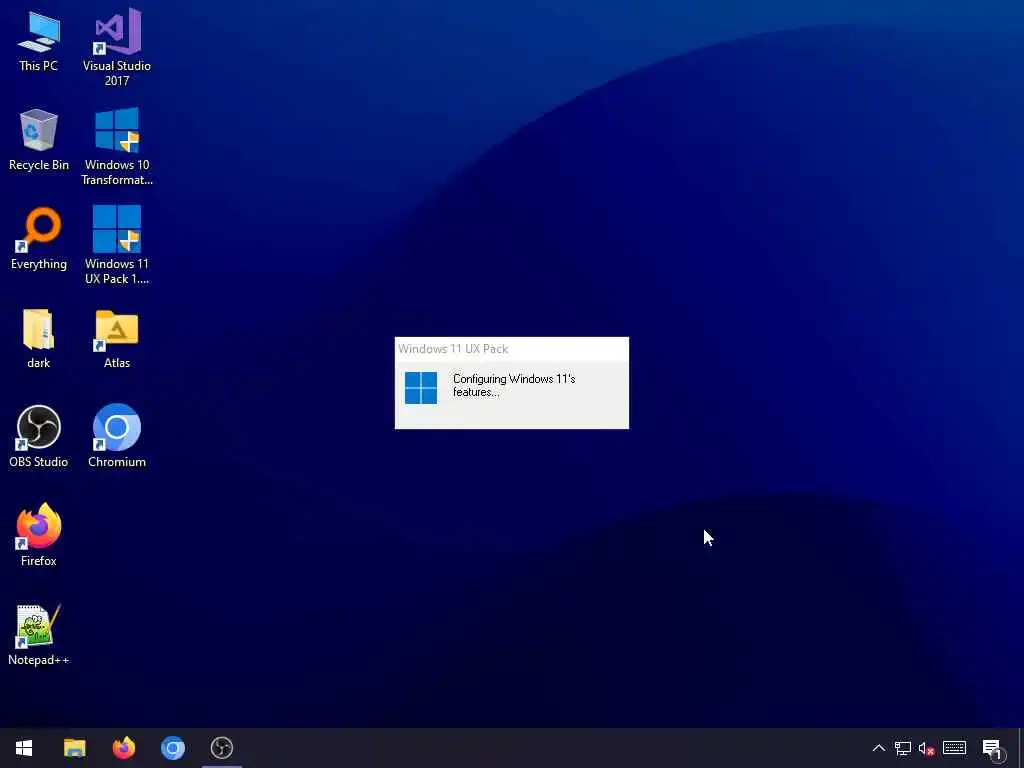This screenshot has width=1024, height=768.
Task: Select the Everything search shortcut
Action: click(x=39, y=238)
